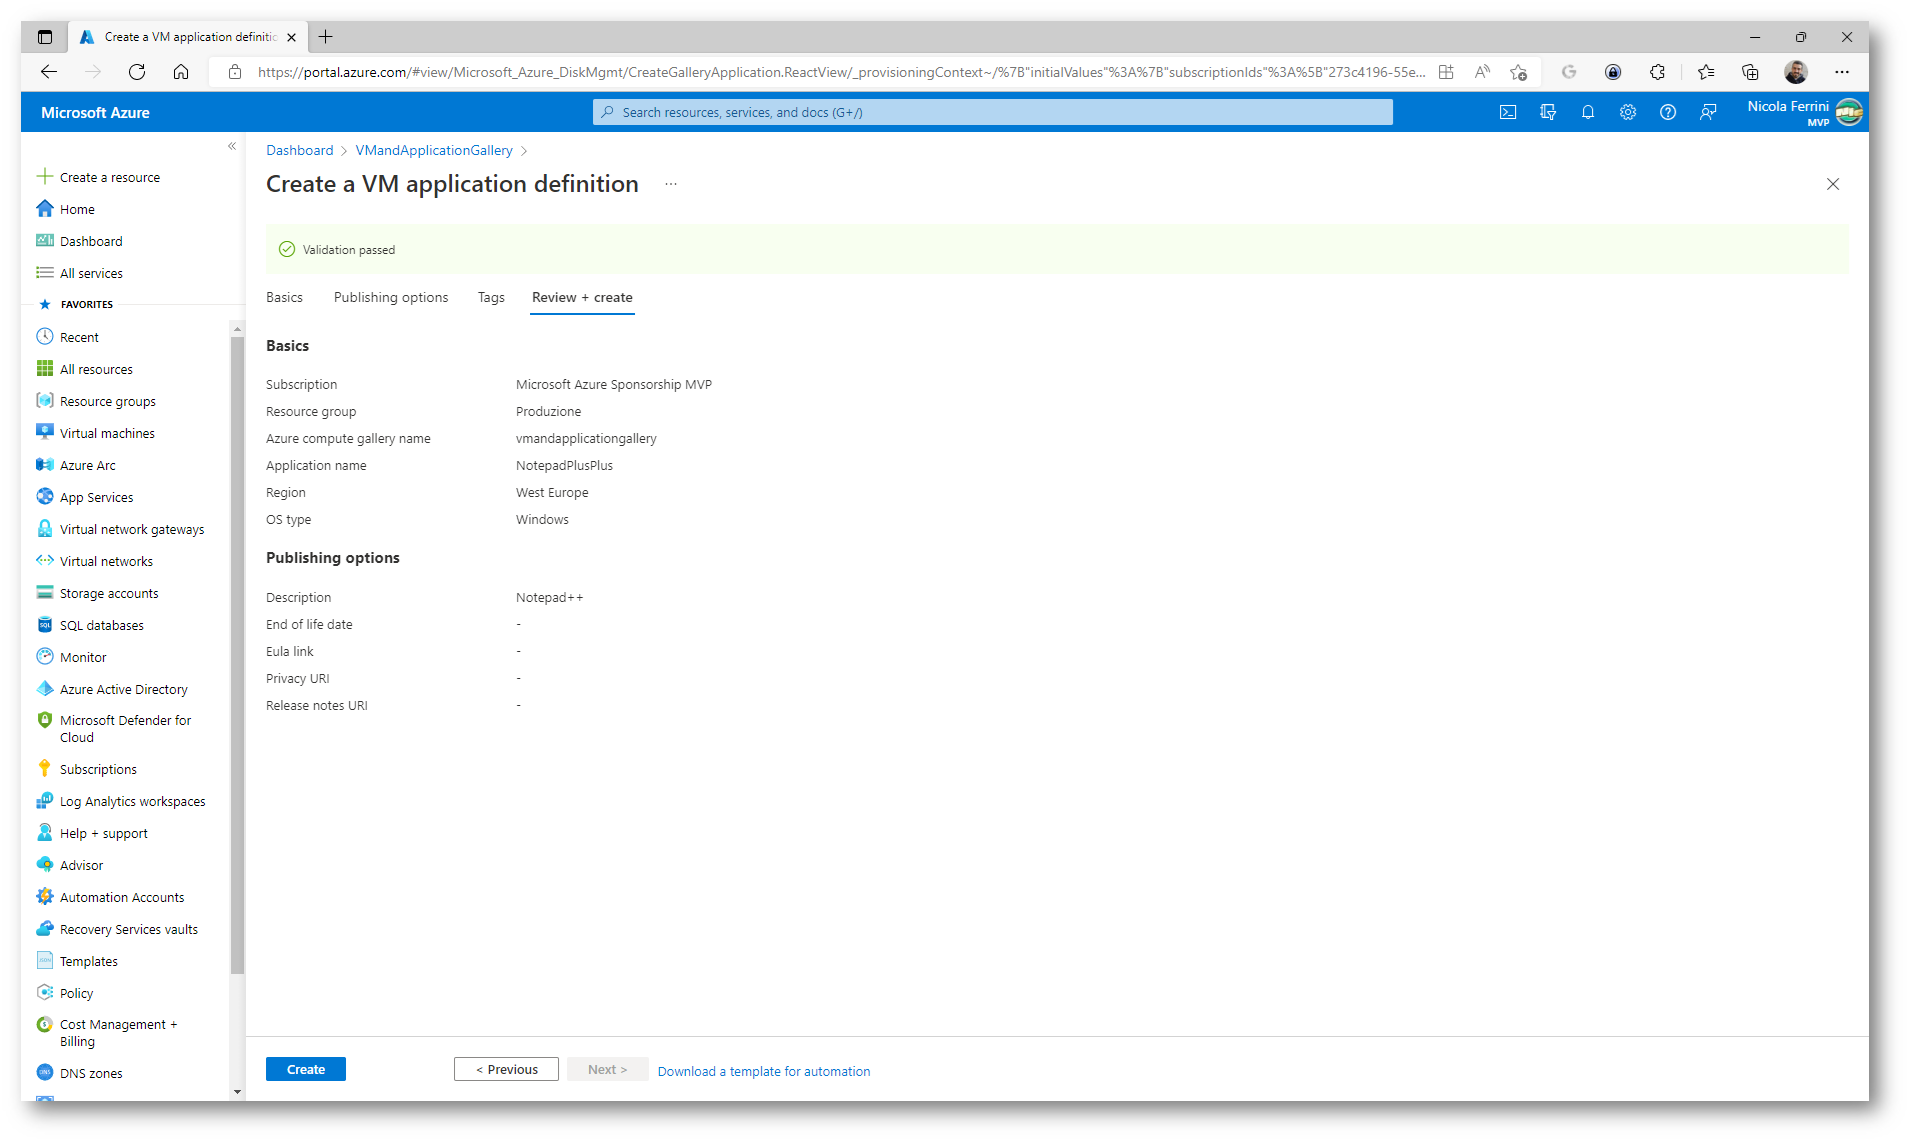Screen dimensions: 1911x1143
Task: Open Read aloud icon in address bar
Action: 1483,72
